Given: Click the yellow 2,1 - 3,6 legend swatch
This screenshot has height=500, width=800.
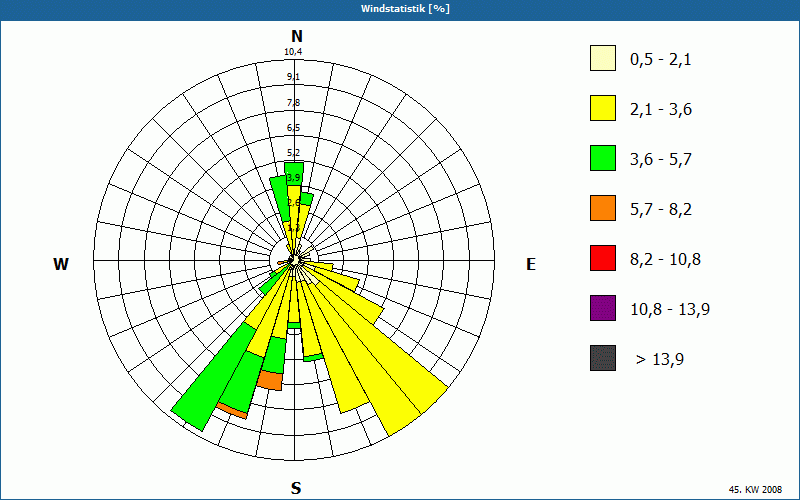Looking at the screenshot, I should 603,108.
